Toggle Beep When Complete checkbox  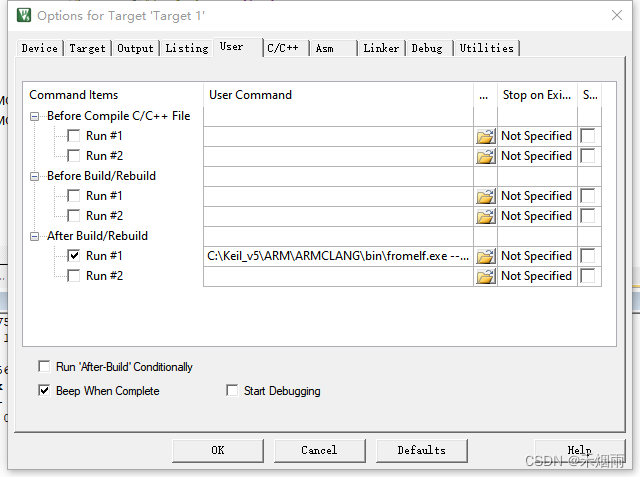click(x=44, y=391)
